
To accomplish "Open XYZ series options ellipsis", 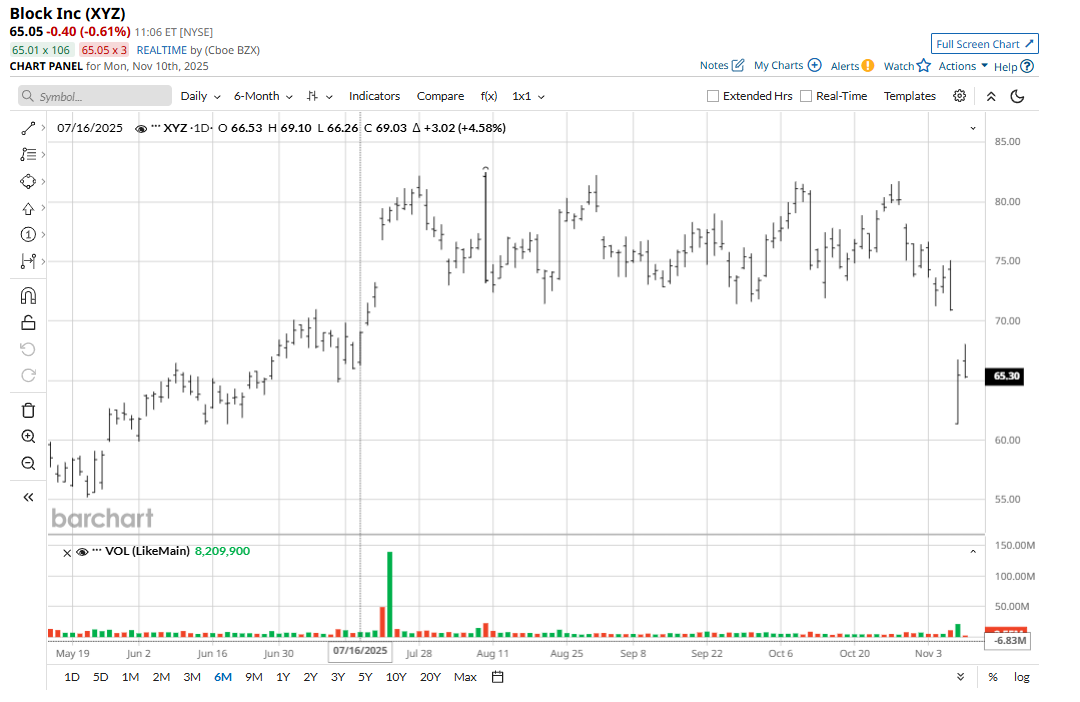I will point(156,127).
